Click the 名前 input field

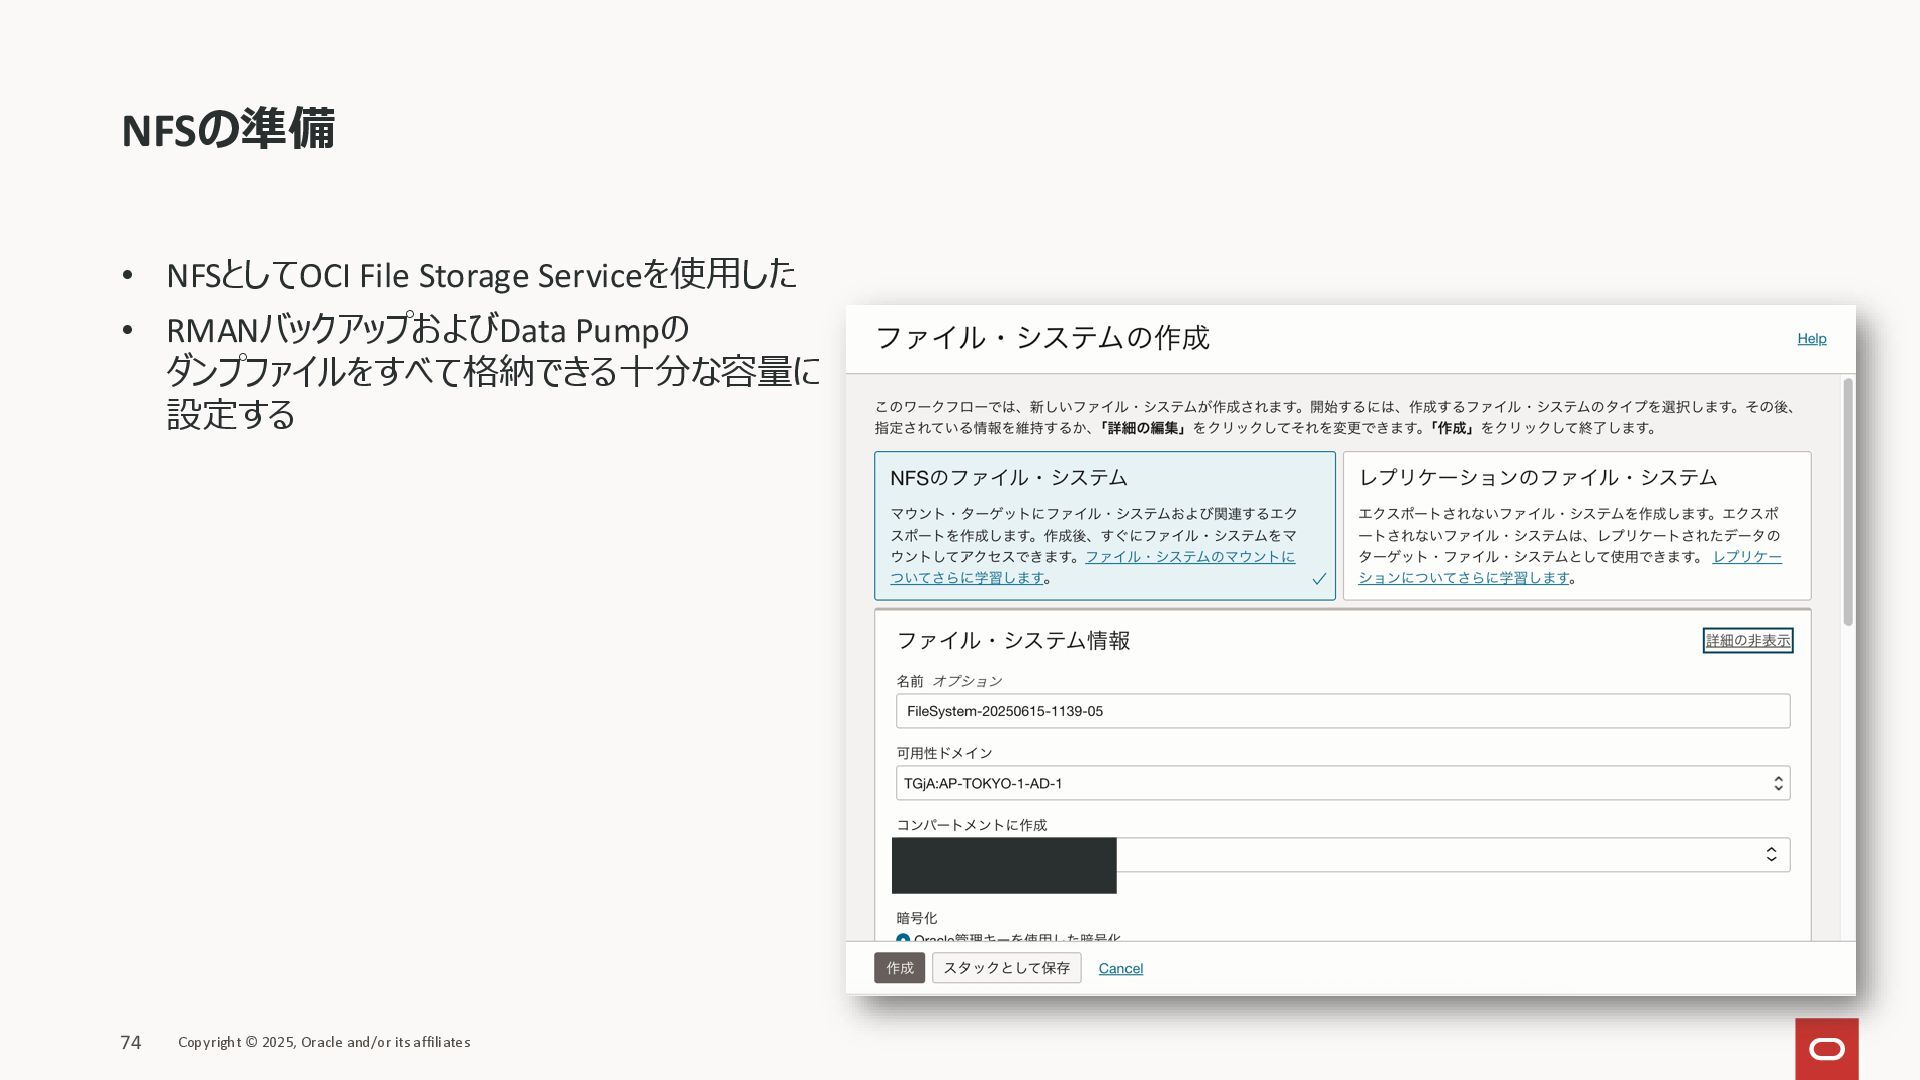(x=1342, y=711)
